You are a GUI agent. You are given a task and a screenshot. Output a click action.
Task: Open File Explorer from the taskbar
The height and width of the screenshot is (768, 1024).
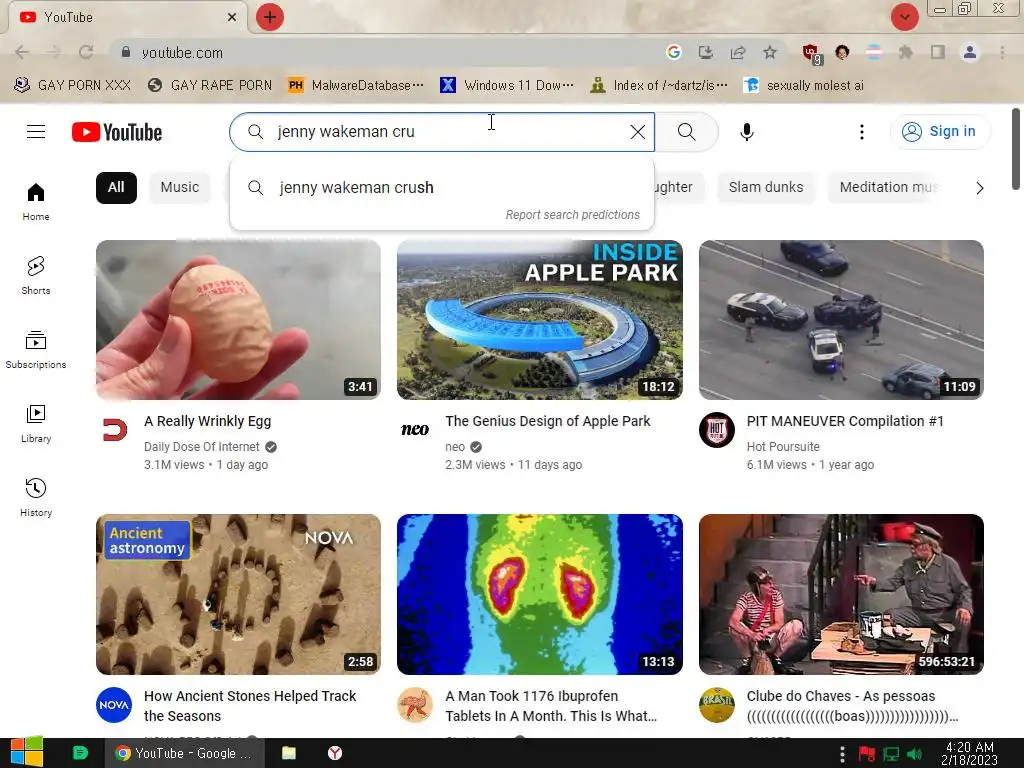tap(289, 753)
